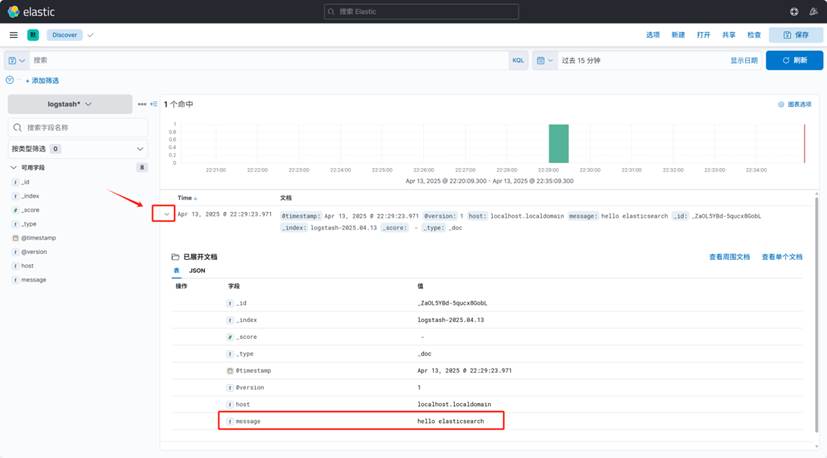The width and height of the screenshot is (827, 458).
Task: Click the 共享 (Share) menu item
Action: pyautogui.click(x=729, y=35)
